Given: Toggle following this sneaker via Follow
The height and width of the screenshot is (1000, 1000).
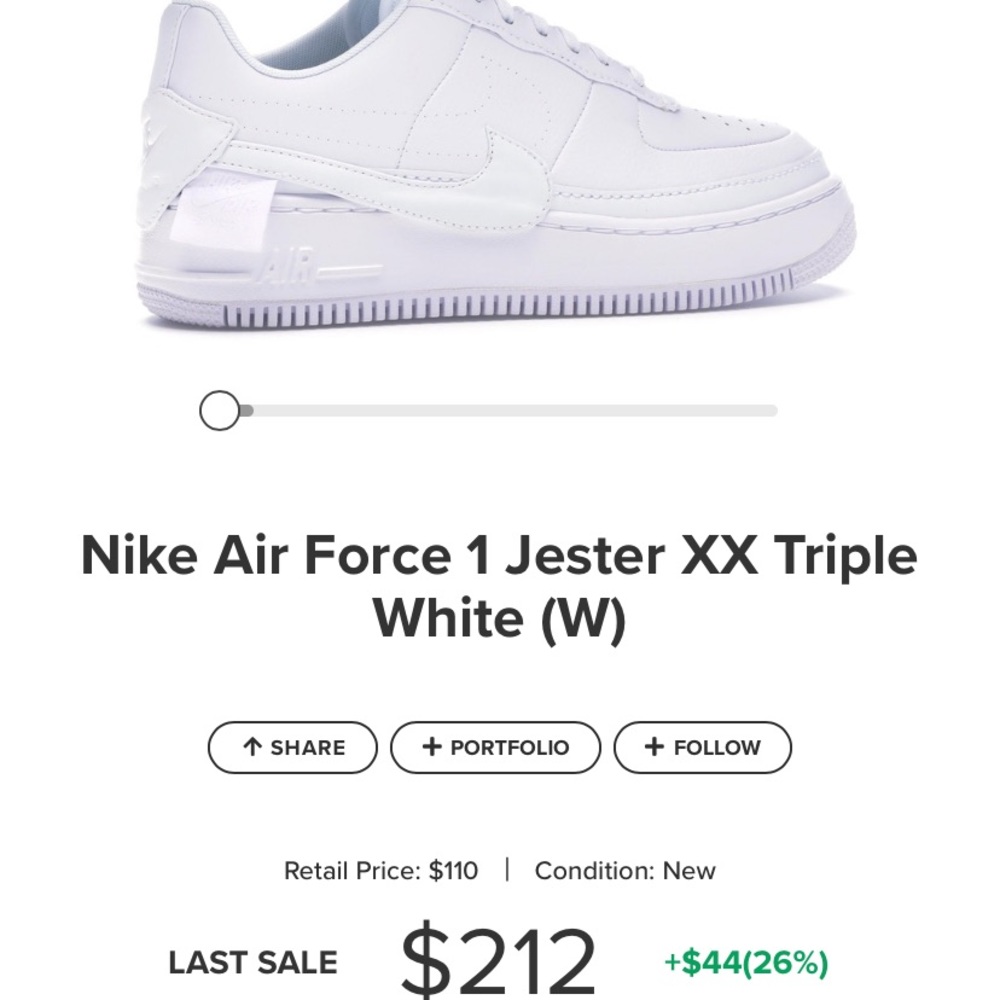Looking at the screenshot, I should click(703, 746).
